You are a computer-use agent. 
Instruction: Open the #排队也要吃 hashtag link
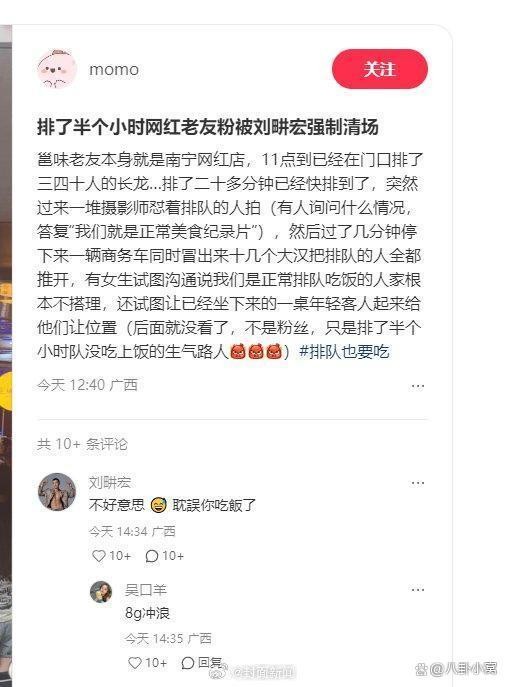tap(344, 351)
